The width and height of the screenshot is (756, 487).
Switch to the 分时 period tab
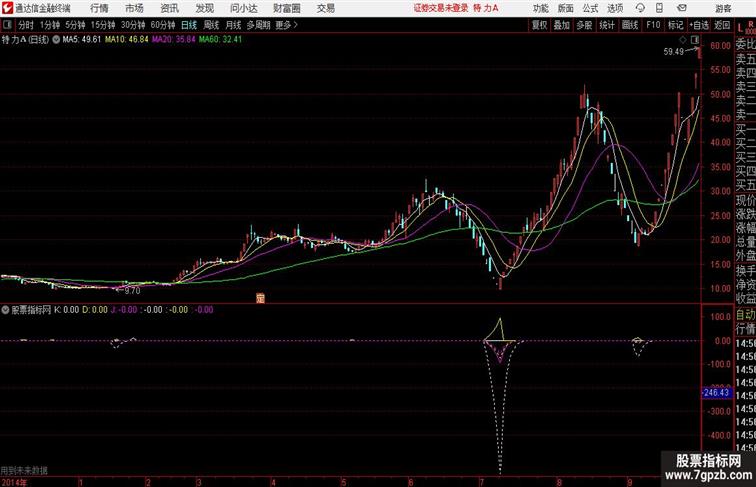(x=26, y=25)
